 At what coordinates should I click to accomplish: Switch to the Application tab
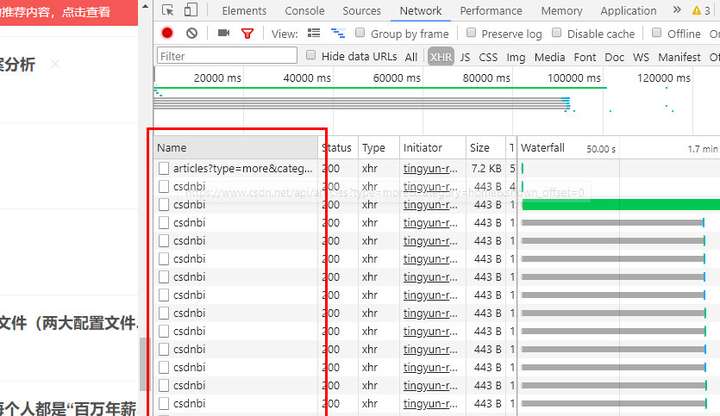pos(628,11)
